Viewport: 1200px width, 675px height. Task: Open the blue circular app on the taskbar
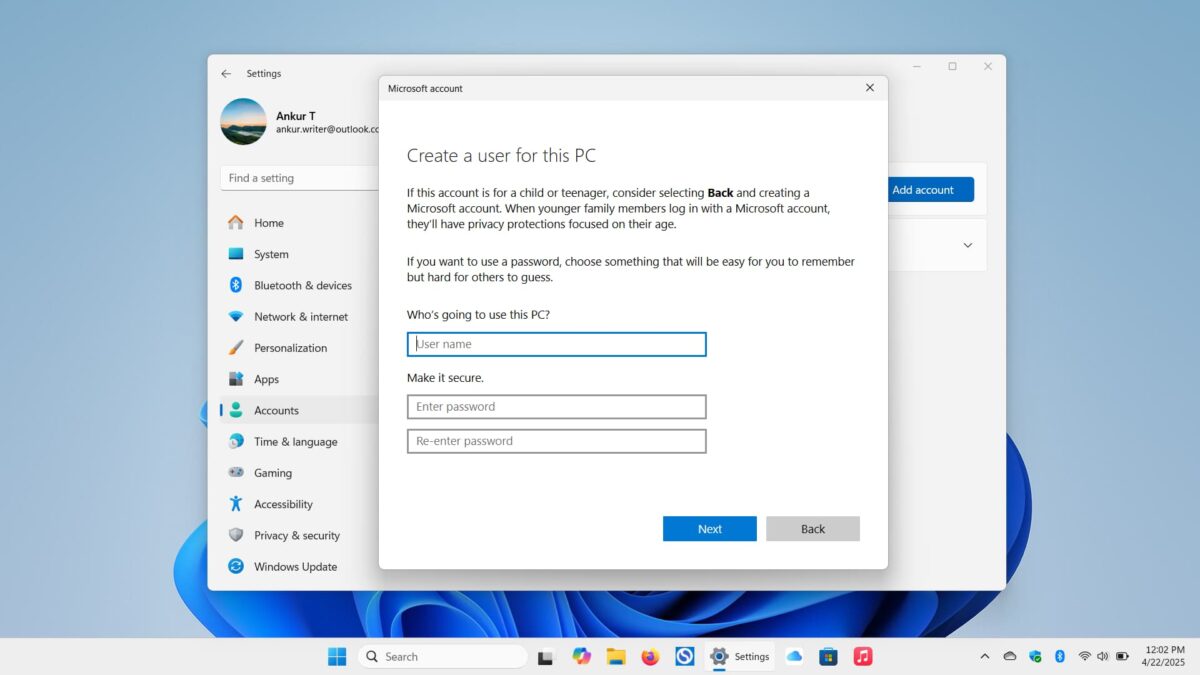click(685, 656)
